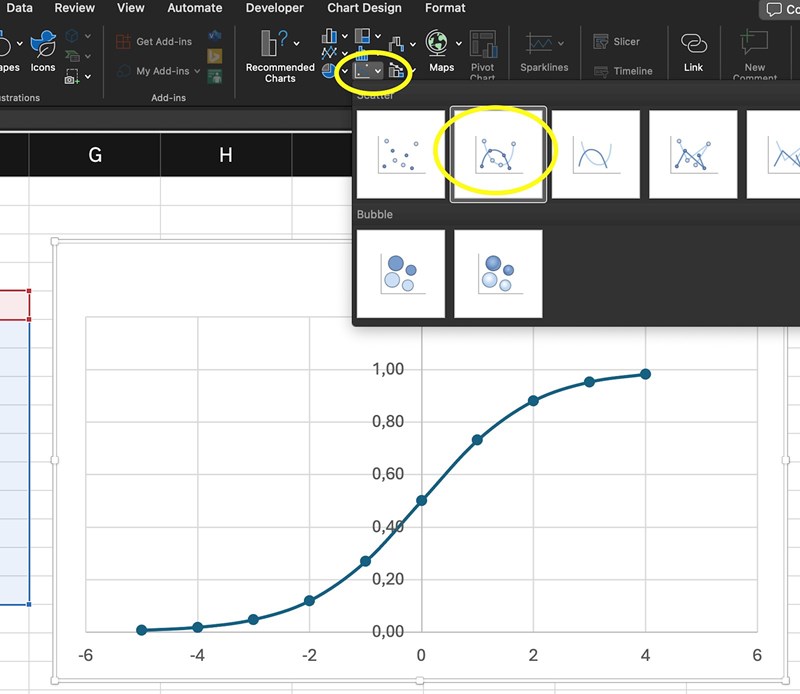
Task: Select column header H
Action: [226, 154]
